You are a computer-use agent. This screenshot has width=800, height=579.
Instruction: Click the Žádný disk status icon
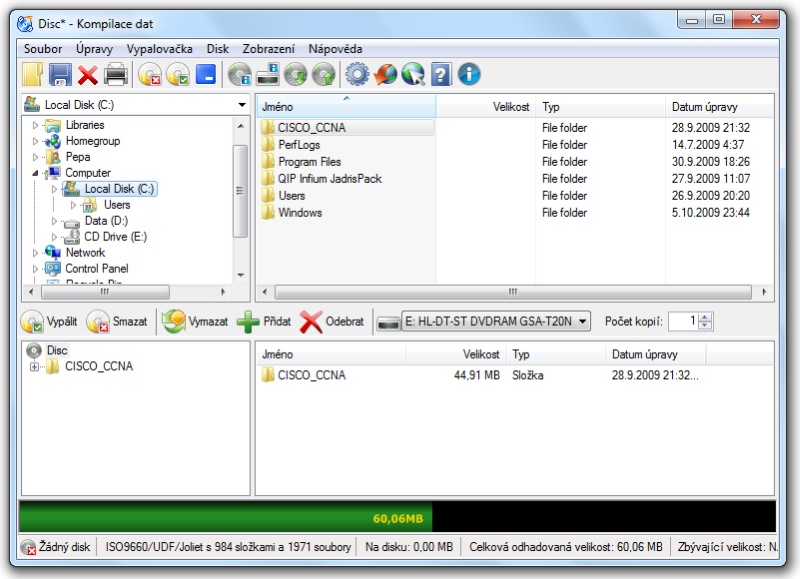point(29,547)
